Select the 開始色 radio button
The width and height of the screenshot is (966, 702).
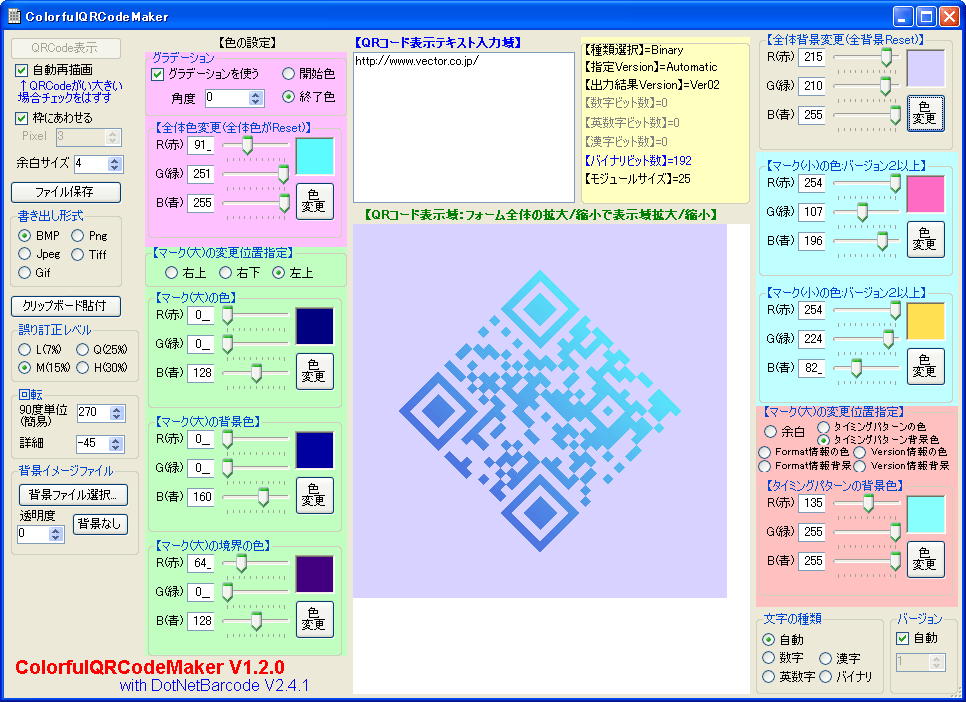point(288,74)
